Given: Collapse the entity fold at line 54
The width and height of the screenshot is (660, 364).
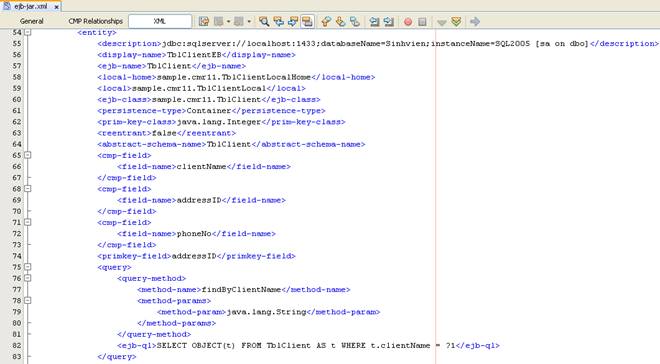Looking at the screenshot, I should 28,32.
